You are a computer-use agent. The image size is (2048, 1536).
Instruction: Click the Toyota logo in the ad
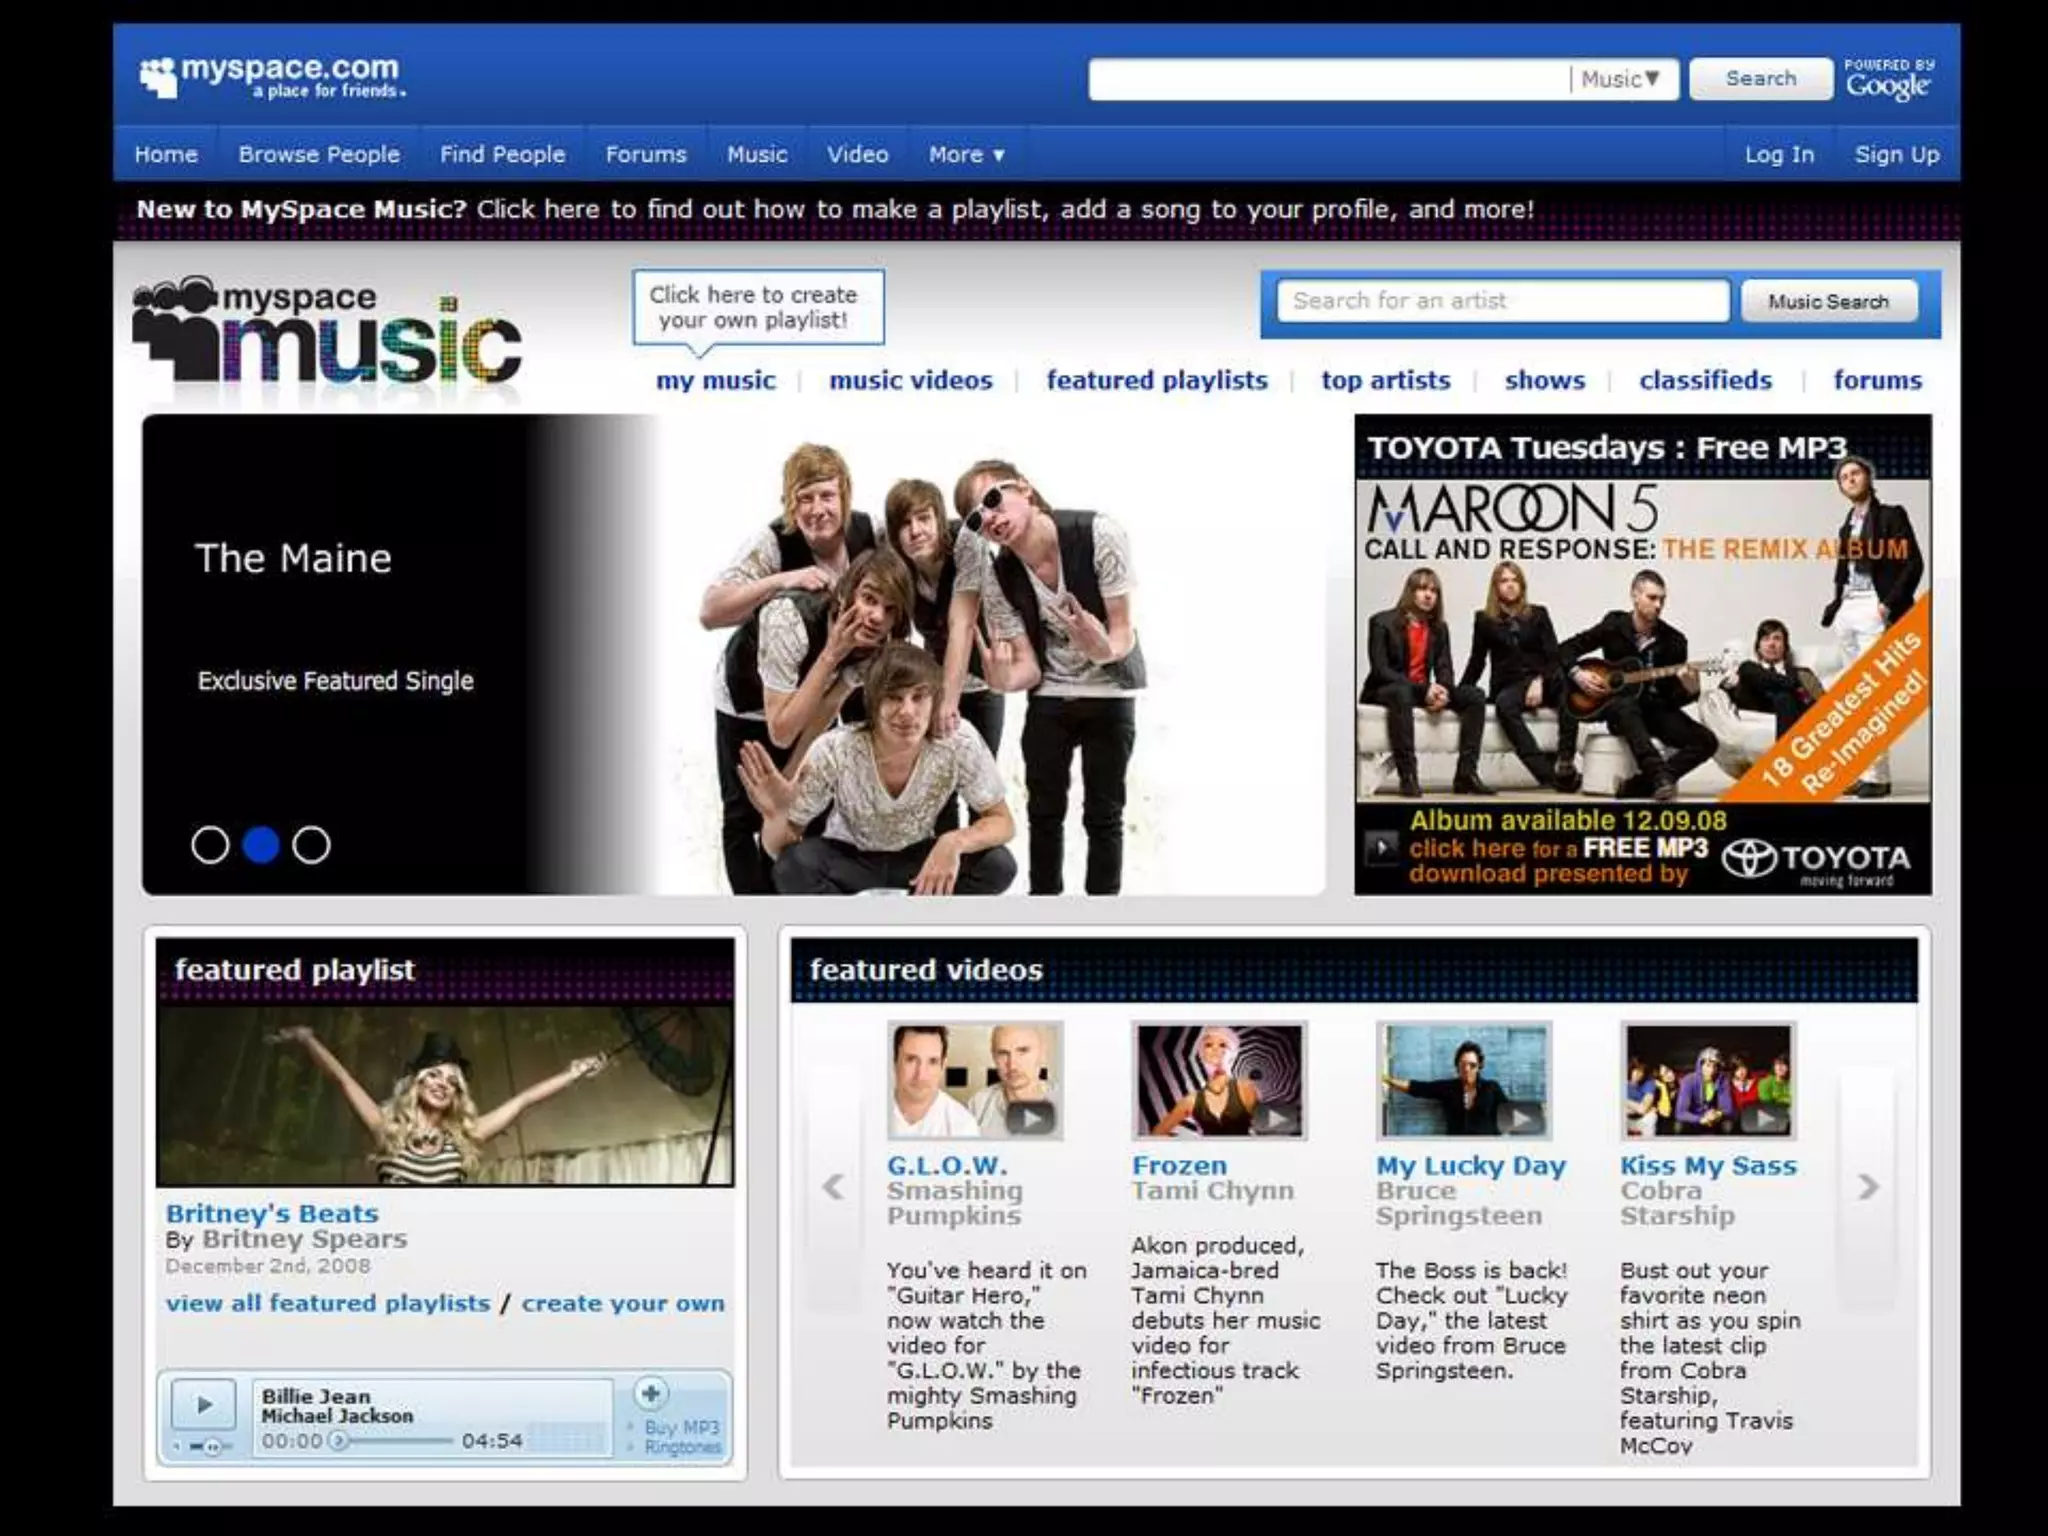point(1817,859)
